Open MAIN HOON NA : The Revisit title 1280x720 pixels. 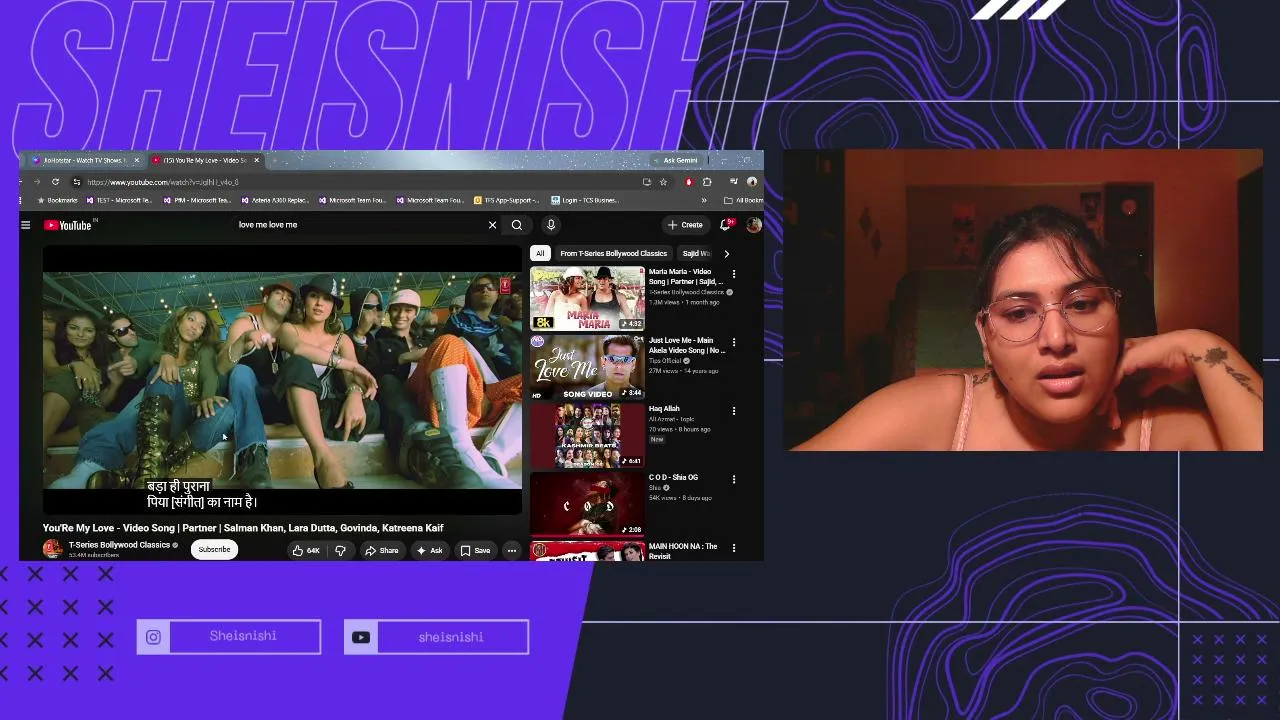(x=683, y=551)
